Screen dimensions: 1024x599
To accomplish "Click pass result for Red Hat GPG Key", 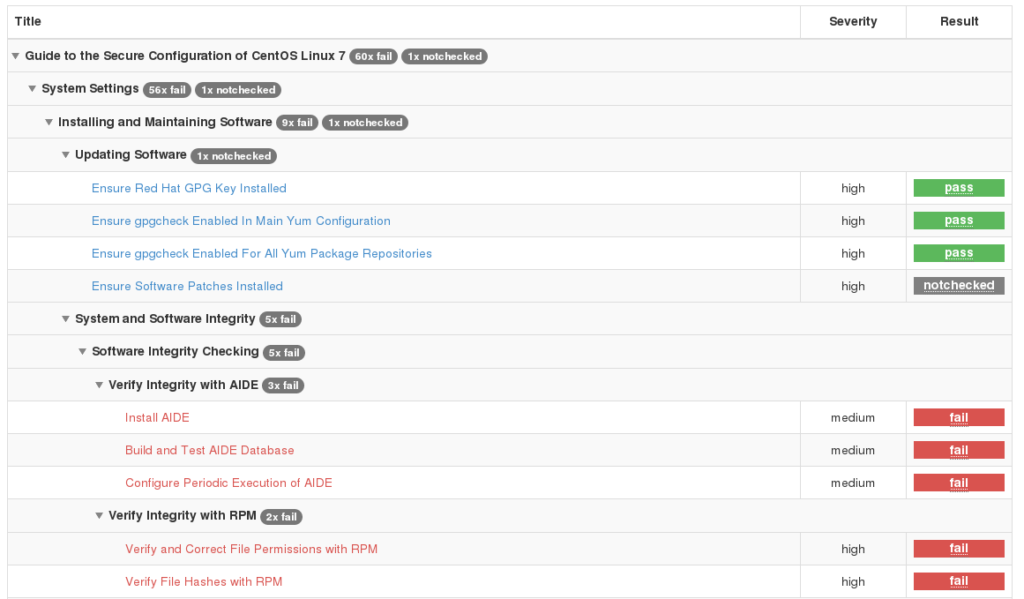I will click(x=958, y=188).
